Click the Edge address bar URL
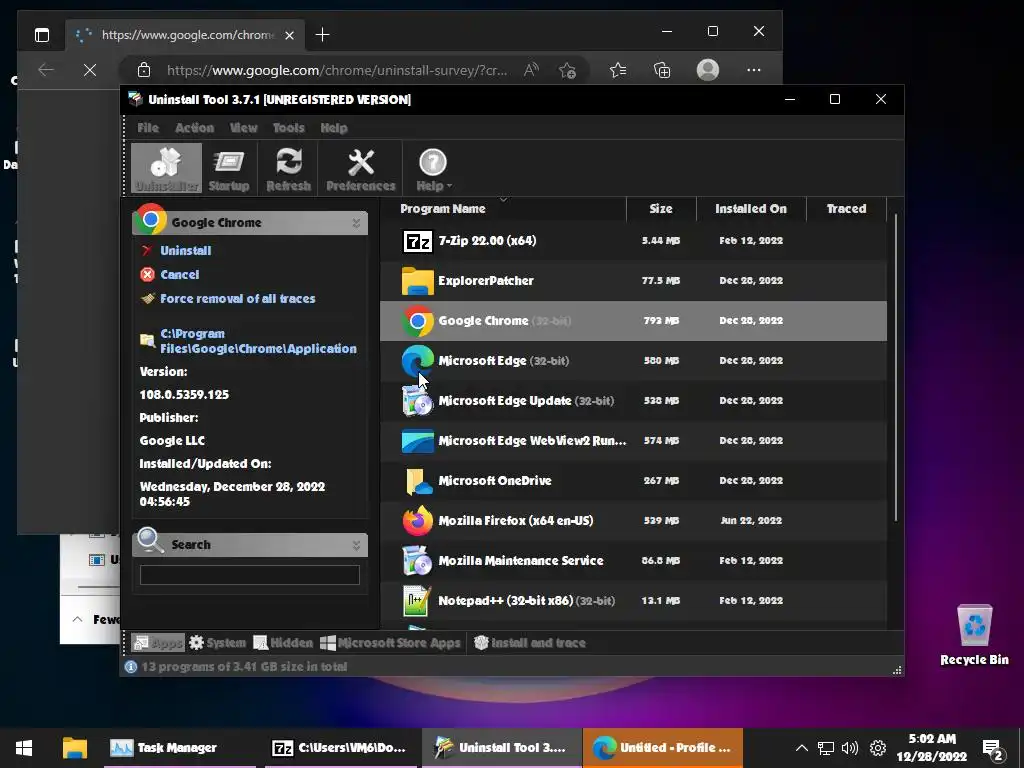 [337, 70]
